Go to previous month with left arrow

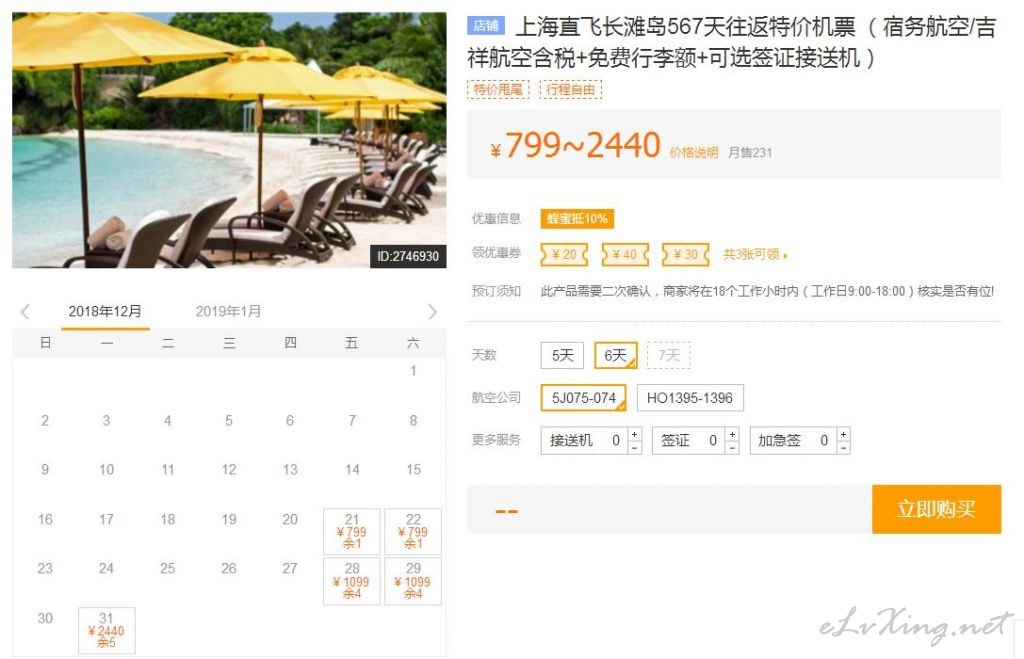pyautogui.click(x=25, y=312)
